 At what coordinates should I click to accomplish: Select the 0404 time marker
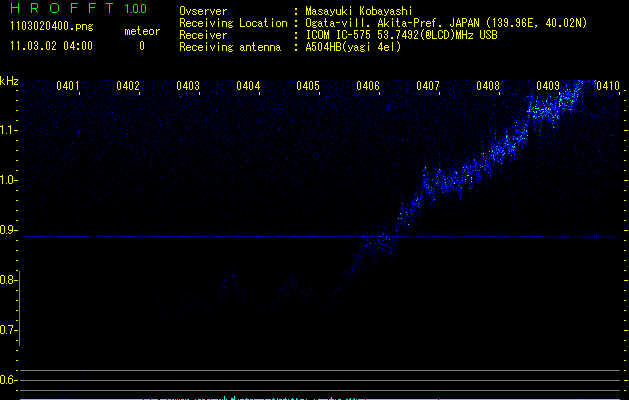point(248,86)
